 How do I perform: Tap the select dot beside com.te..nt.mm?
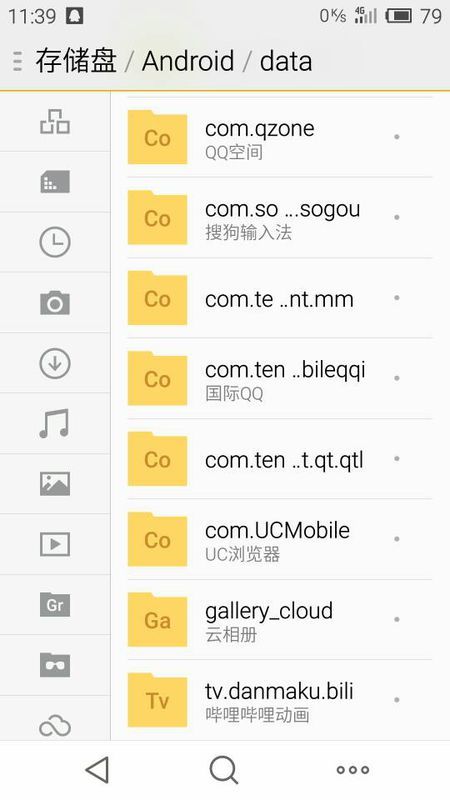[x=396, y=297]
